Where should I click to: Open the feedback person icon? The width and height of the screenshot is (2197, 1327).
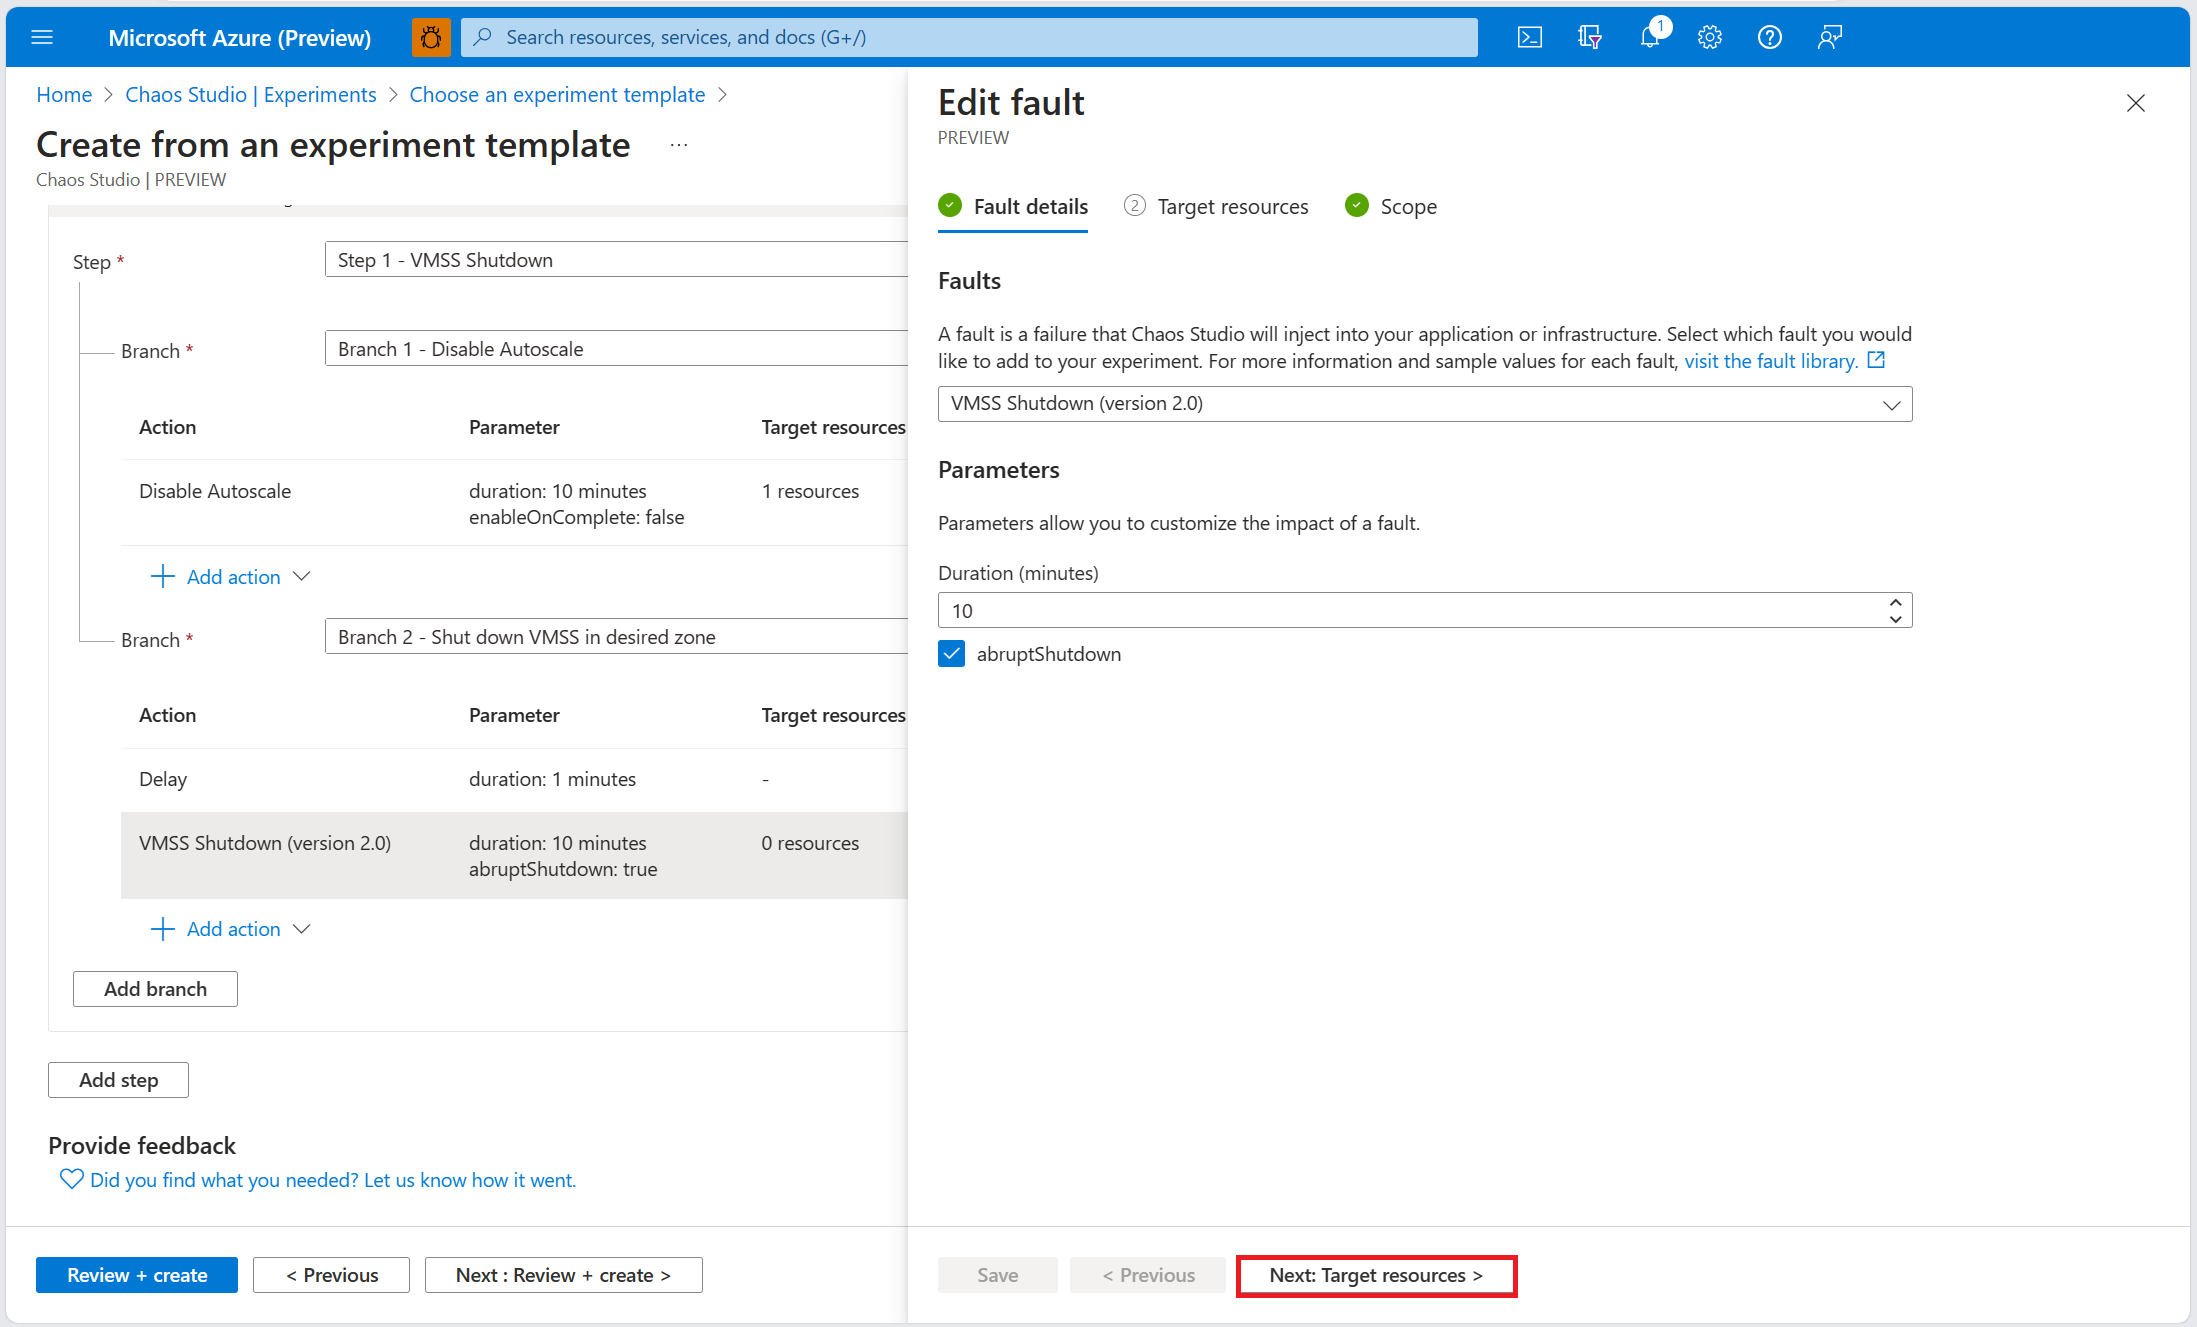1829,37
